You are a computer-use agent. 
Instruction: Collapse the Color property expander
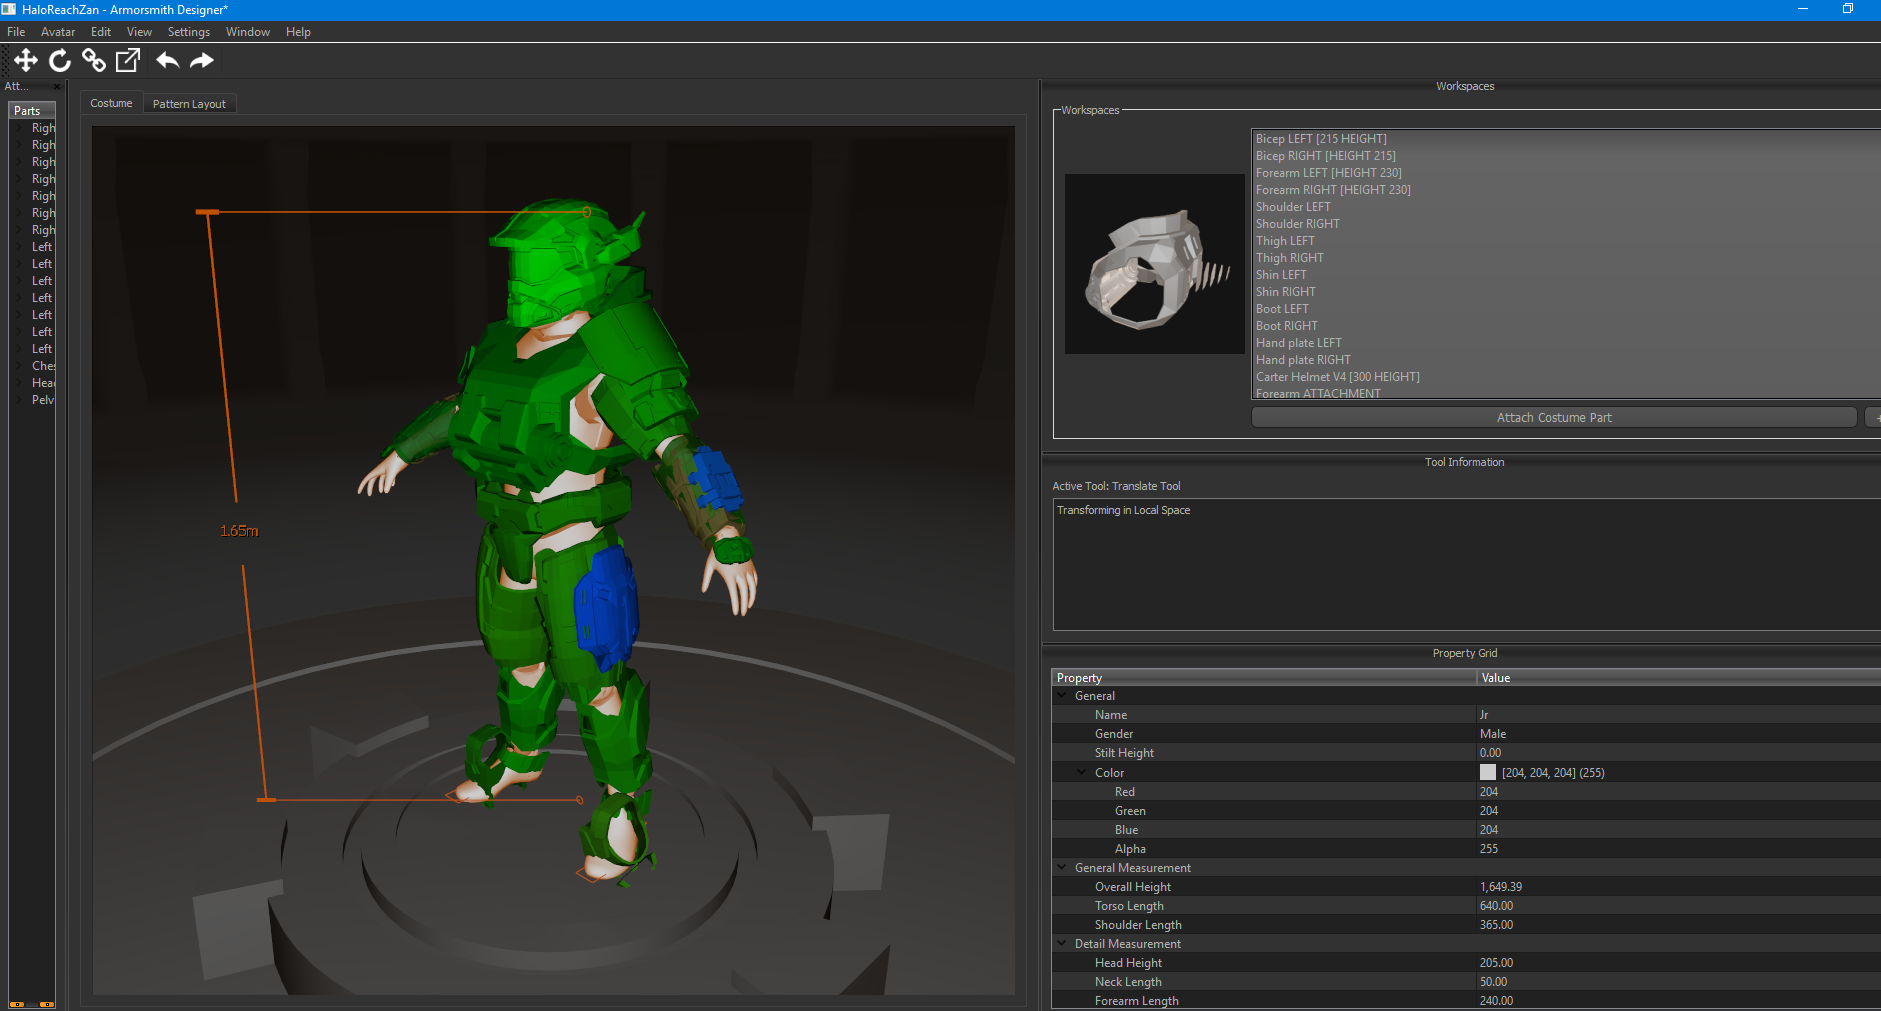tap(1082, 773)
